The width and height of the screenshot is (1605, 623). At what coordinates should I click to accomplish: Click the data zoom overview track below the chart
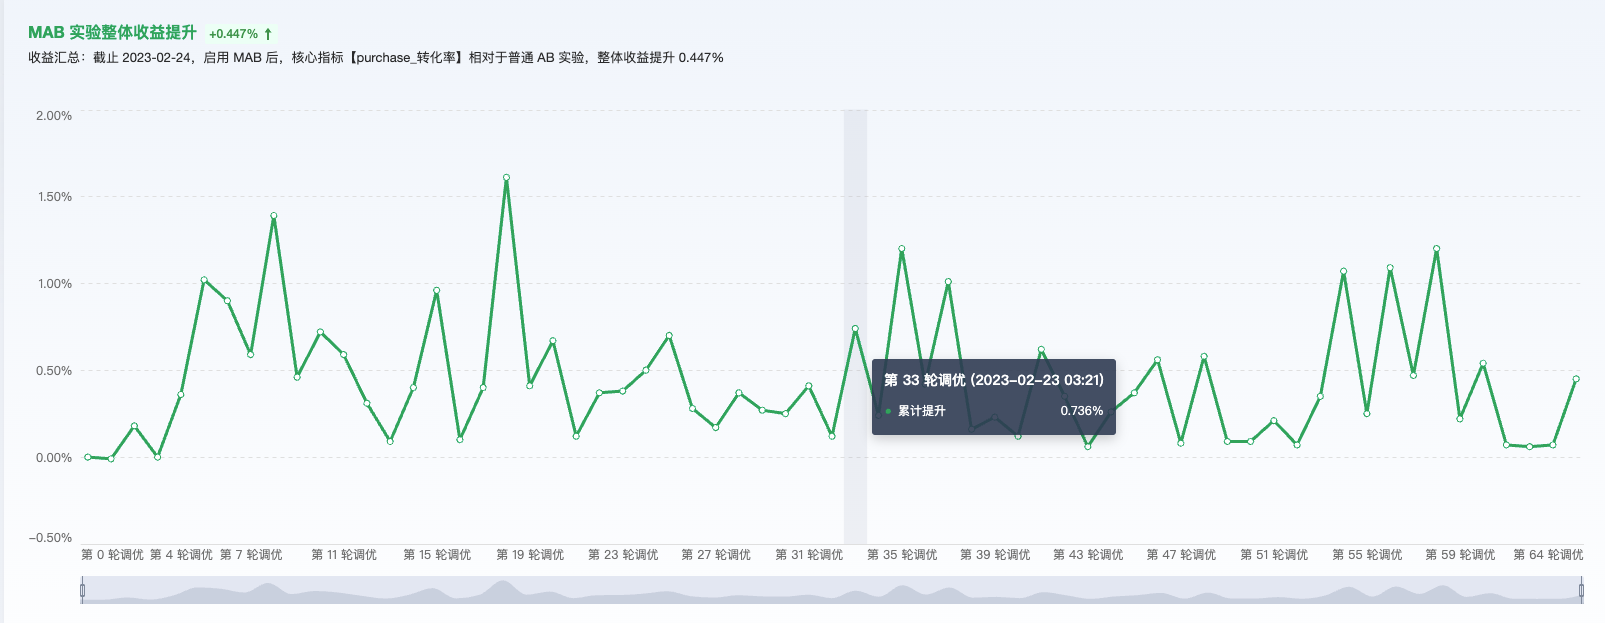831,590
